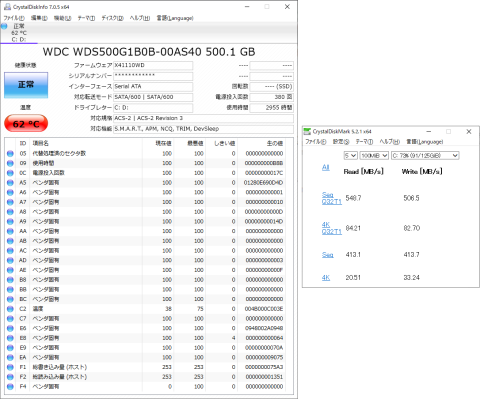This screenshot has width=480, height=399.
Task: Run the Seq Q32T1 benchmark
Action: 332,198
